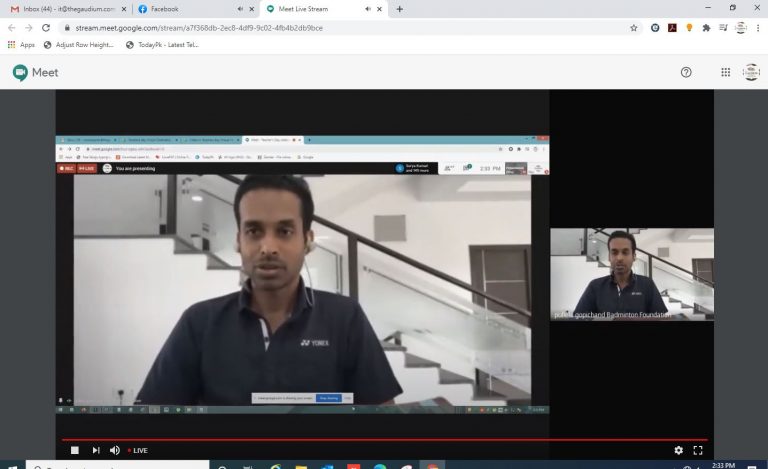
Task: Click the Meet logo
Action: coord(36,72)
